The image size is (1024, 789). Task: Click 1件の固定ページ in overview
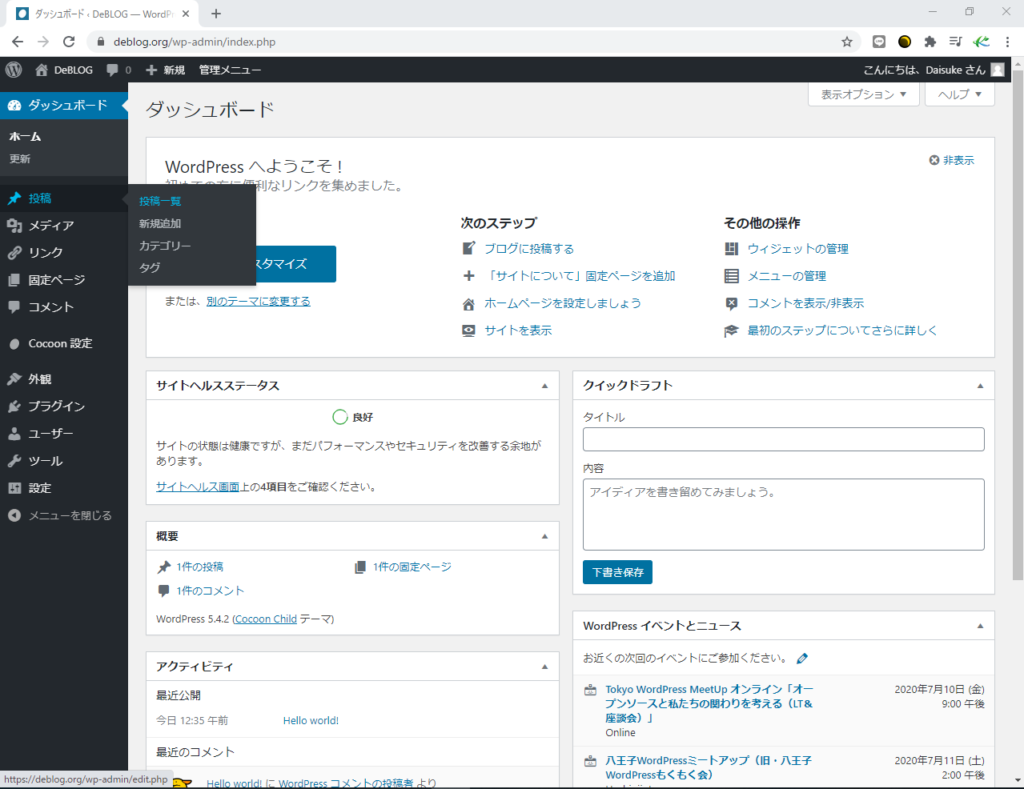coord(411,567)
